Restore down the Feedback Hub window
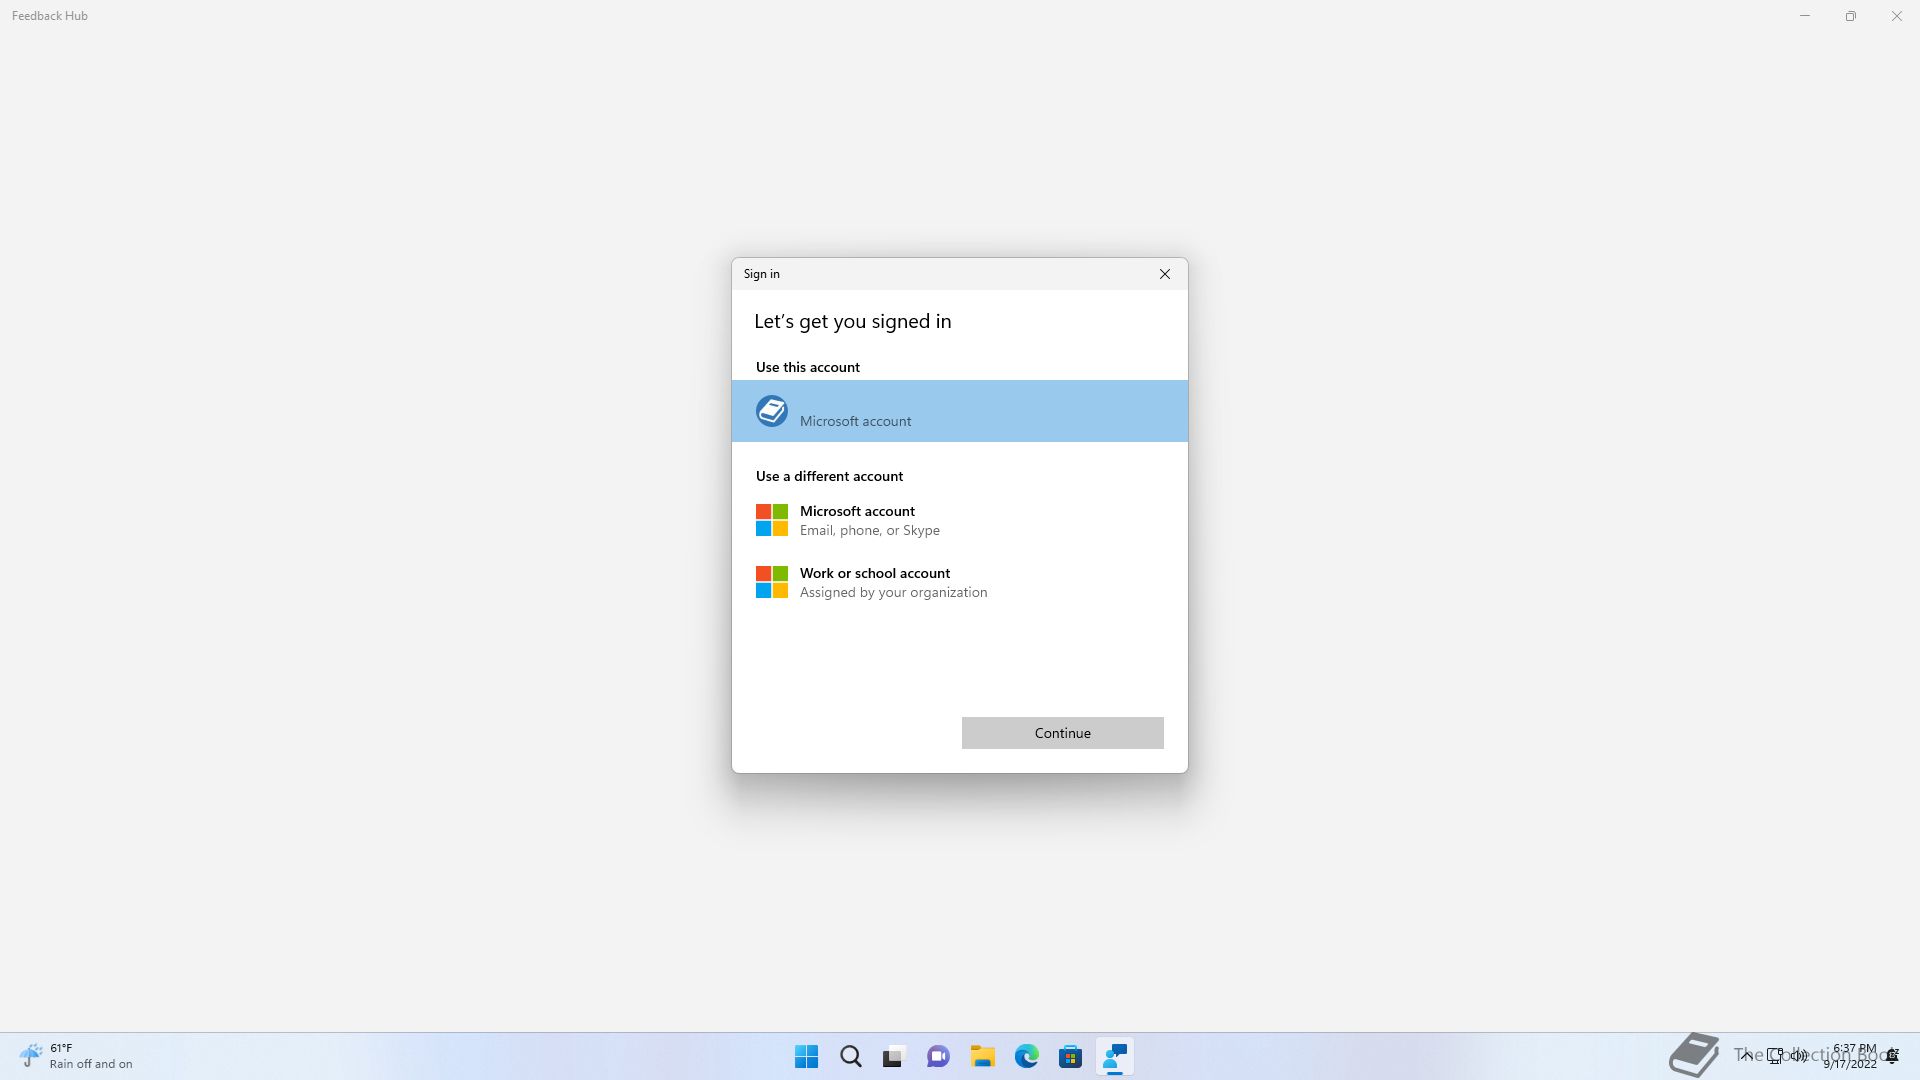This screenshot has height=1080, width=1920. tap(1850, 16)
